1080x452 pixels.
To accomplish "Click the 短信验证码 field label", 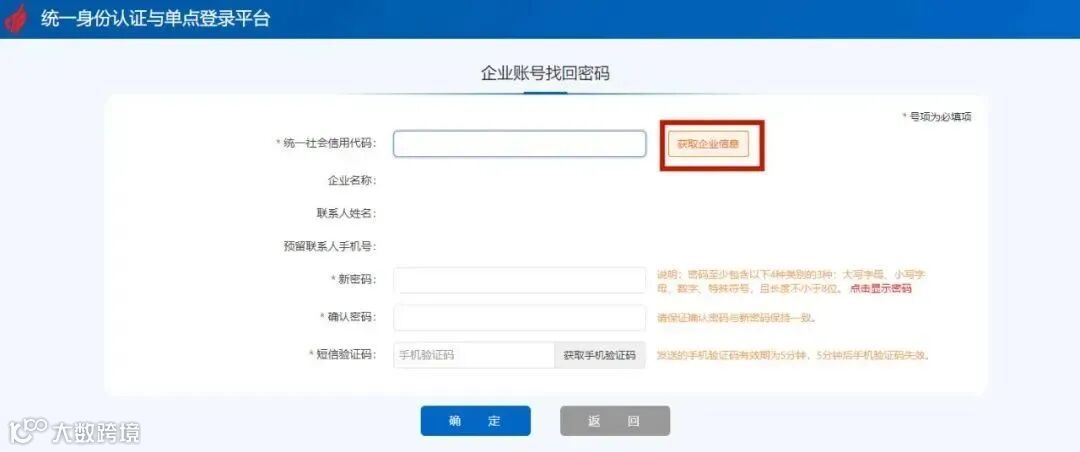I will tap(342, 355).
